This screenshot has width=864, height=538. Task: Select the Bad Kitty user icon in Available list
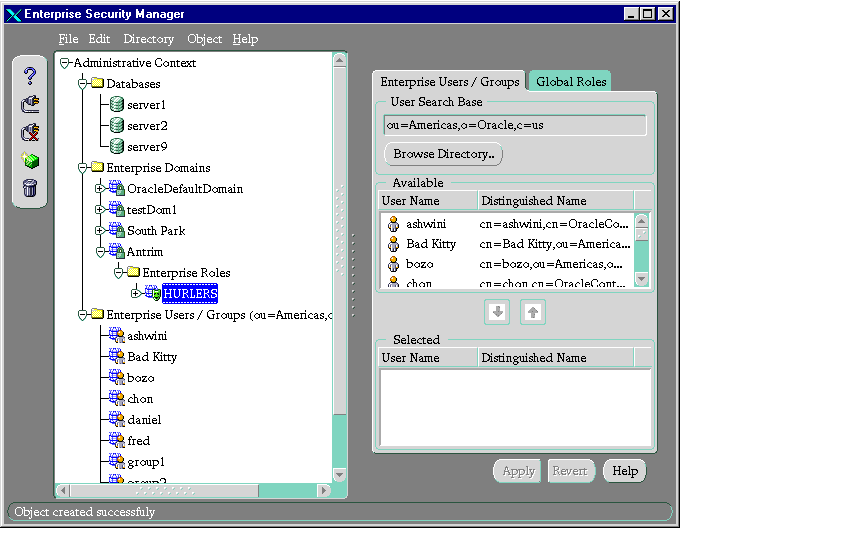(393, 244)
